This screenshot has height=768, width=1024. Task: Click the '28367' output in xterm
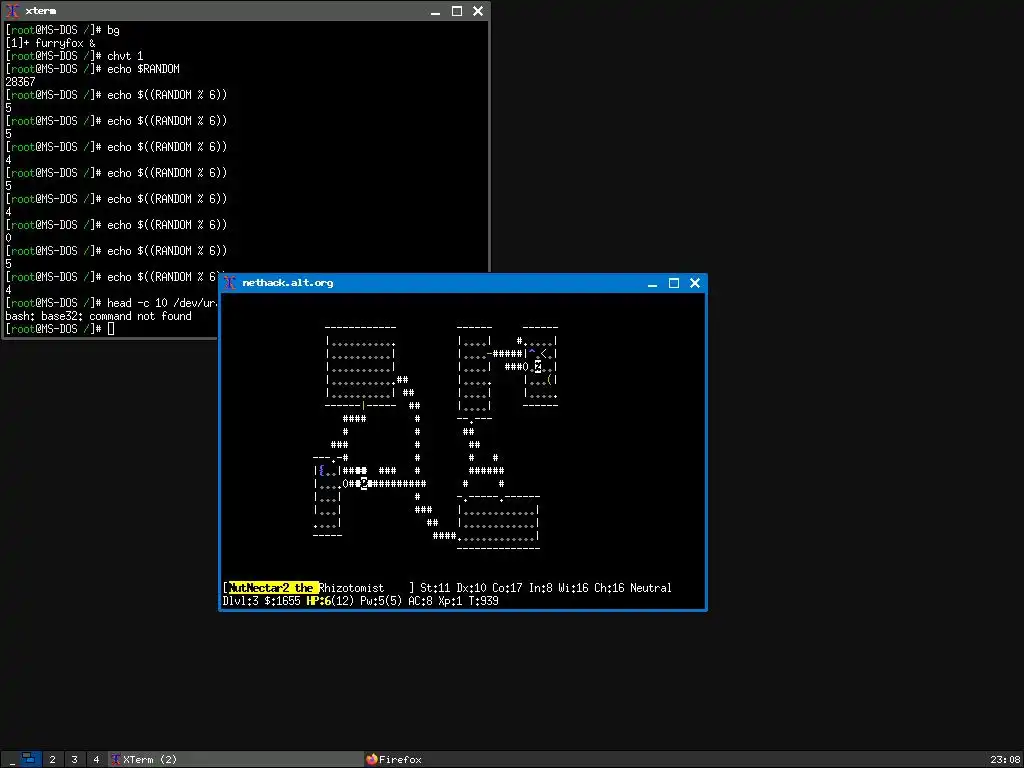[20, 82]
